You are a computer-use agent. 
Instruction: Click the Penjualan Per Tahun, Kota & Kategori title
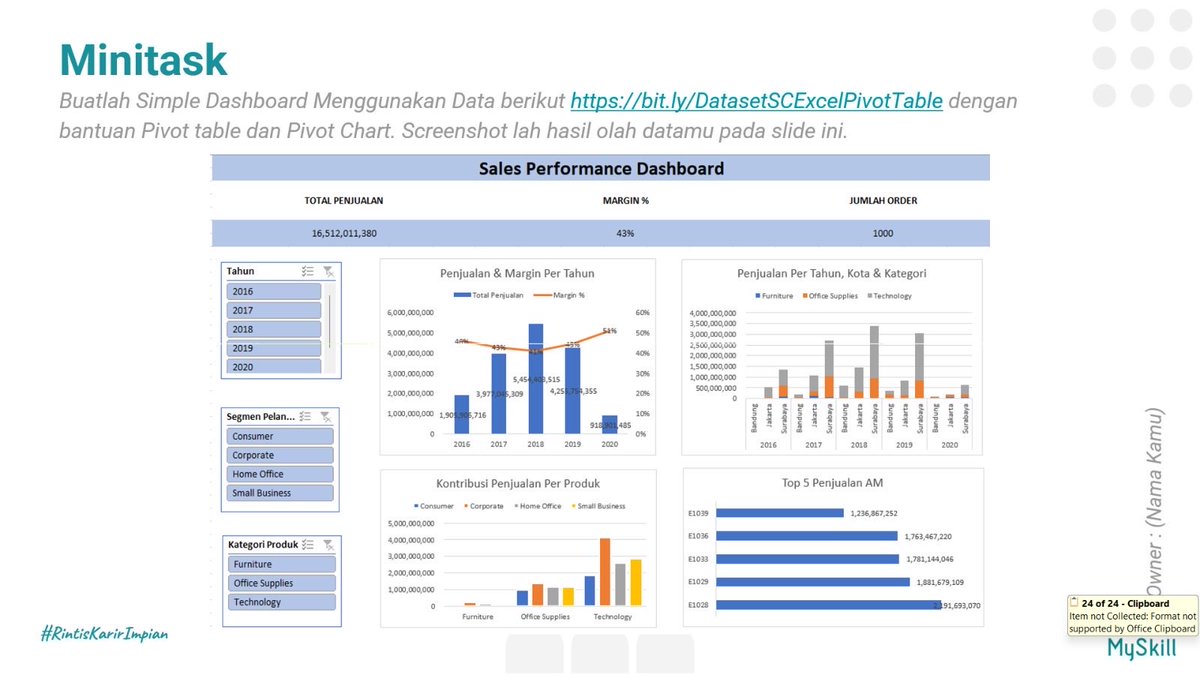(x=832, y=272)
